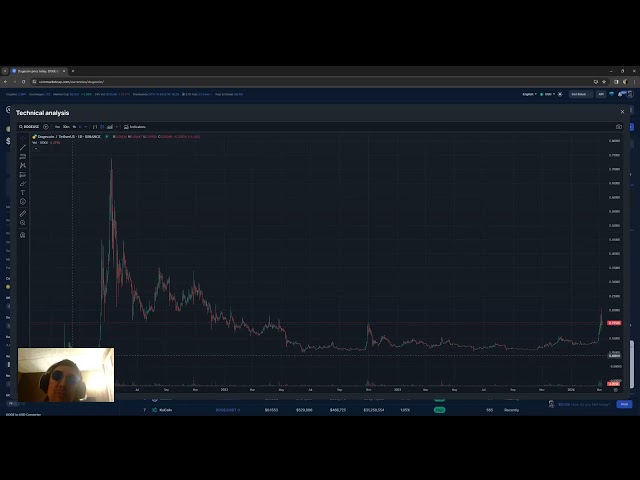Take a chart snapshot with camera icon

619,127
